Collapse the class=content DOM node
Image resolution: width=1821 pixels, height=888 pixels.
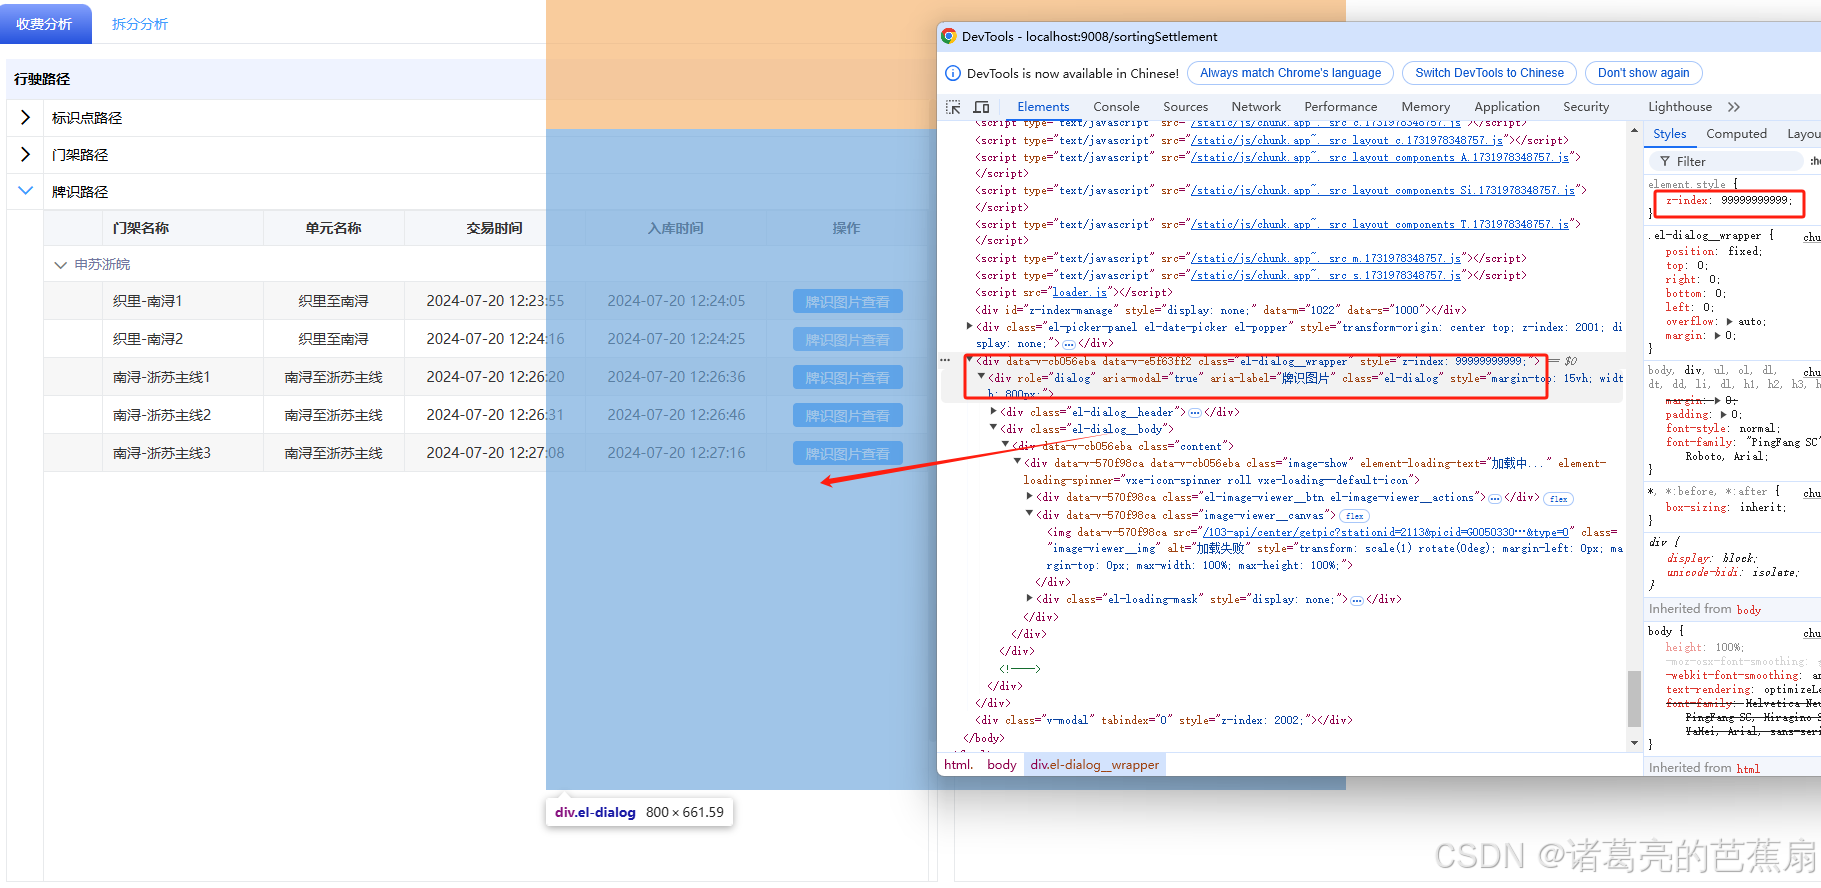coord(1005,445)
